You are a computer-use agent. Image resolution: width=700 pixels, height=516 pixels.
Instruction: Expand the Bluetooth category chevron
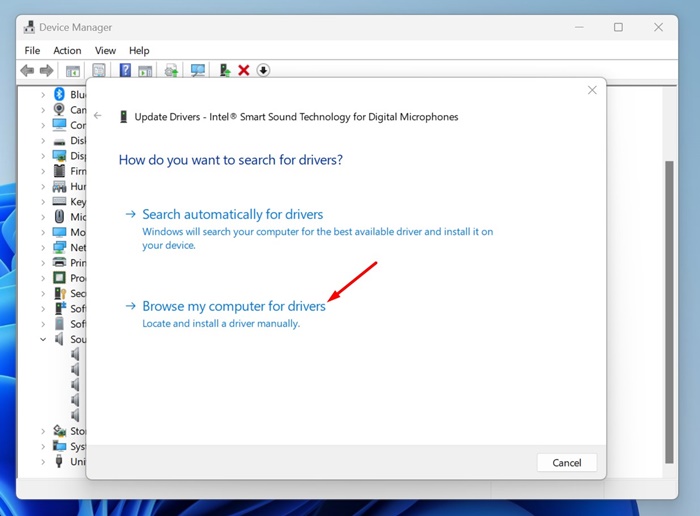pyautogui.click(x=43, y=95)
